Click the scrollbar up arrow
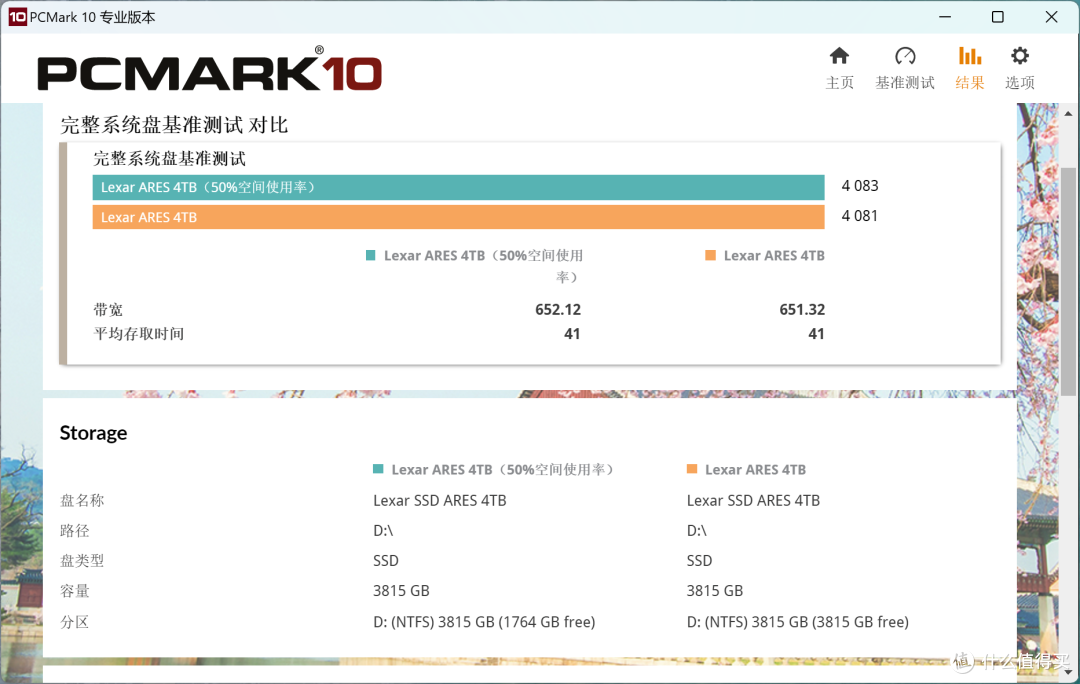This screenshot has height=684, width=1080. click(x=1068, y=113)
